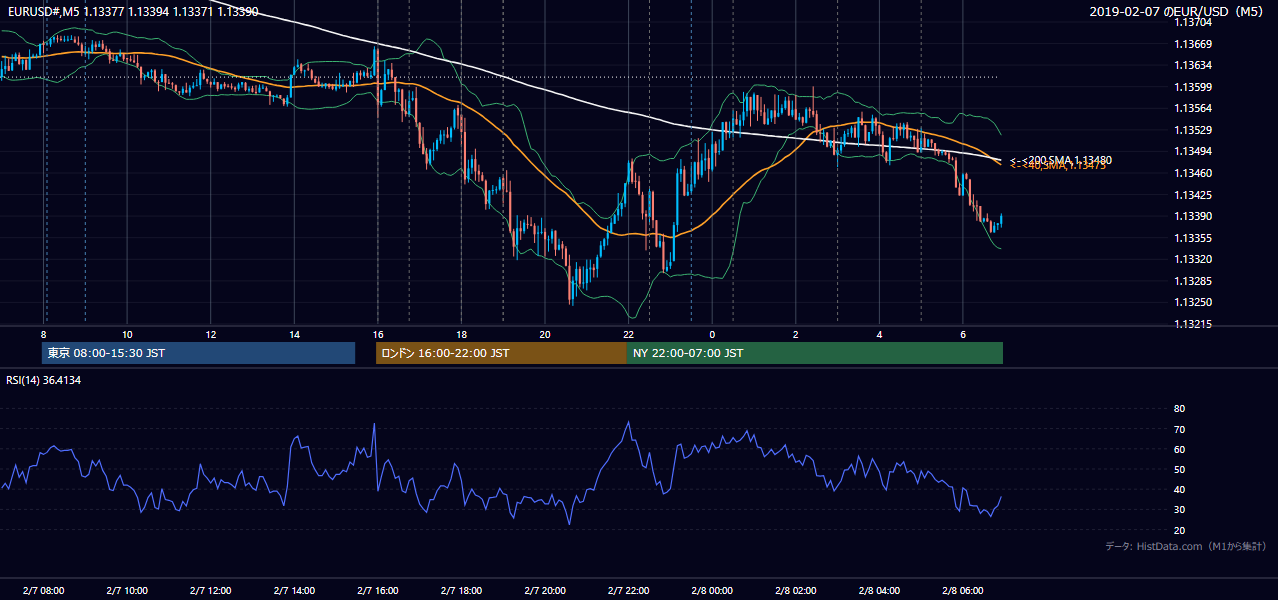
Task: Click RSI scale value 70
Action: (1180, 429)
